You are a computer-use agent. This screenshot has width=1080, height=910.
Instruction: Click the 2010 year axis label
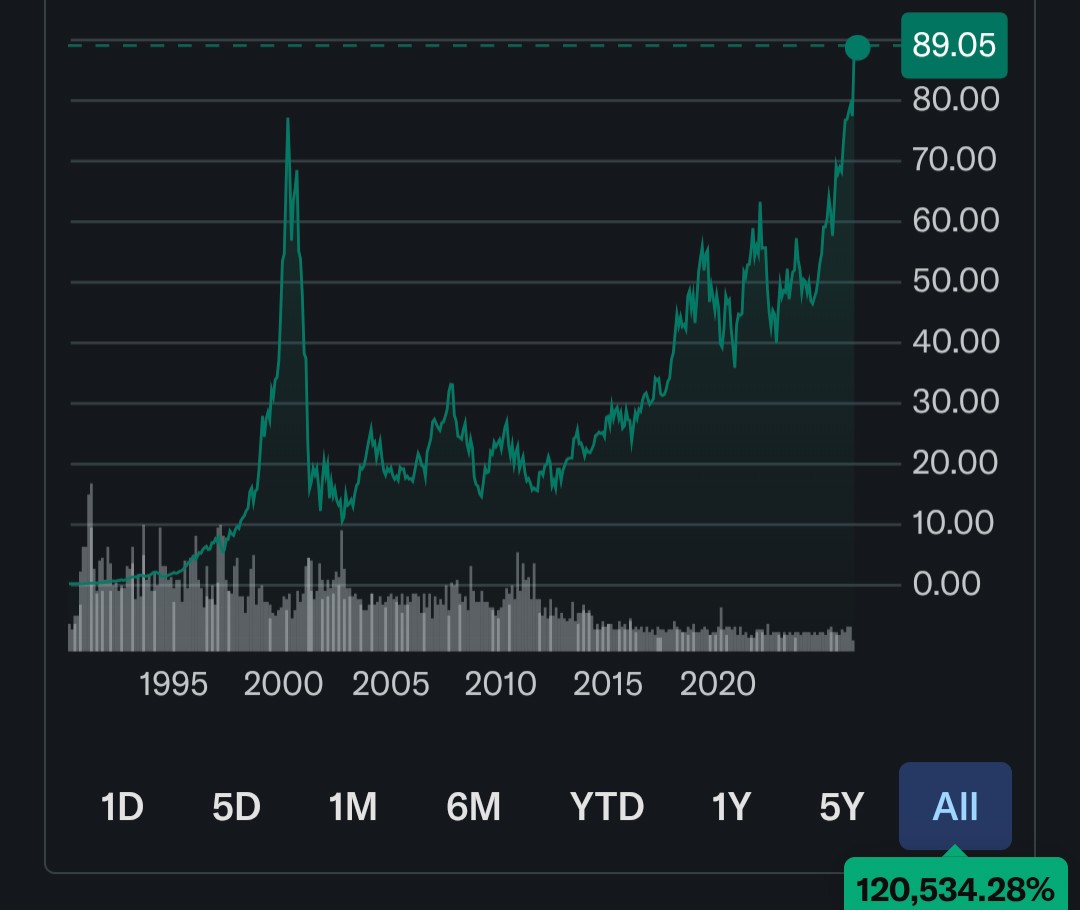pos(500,684)
